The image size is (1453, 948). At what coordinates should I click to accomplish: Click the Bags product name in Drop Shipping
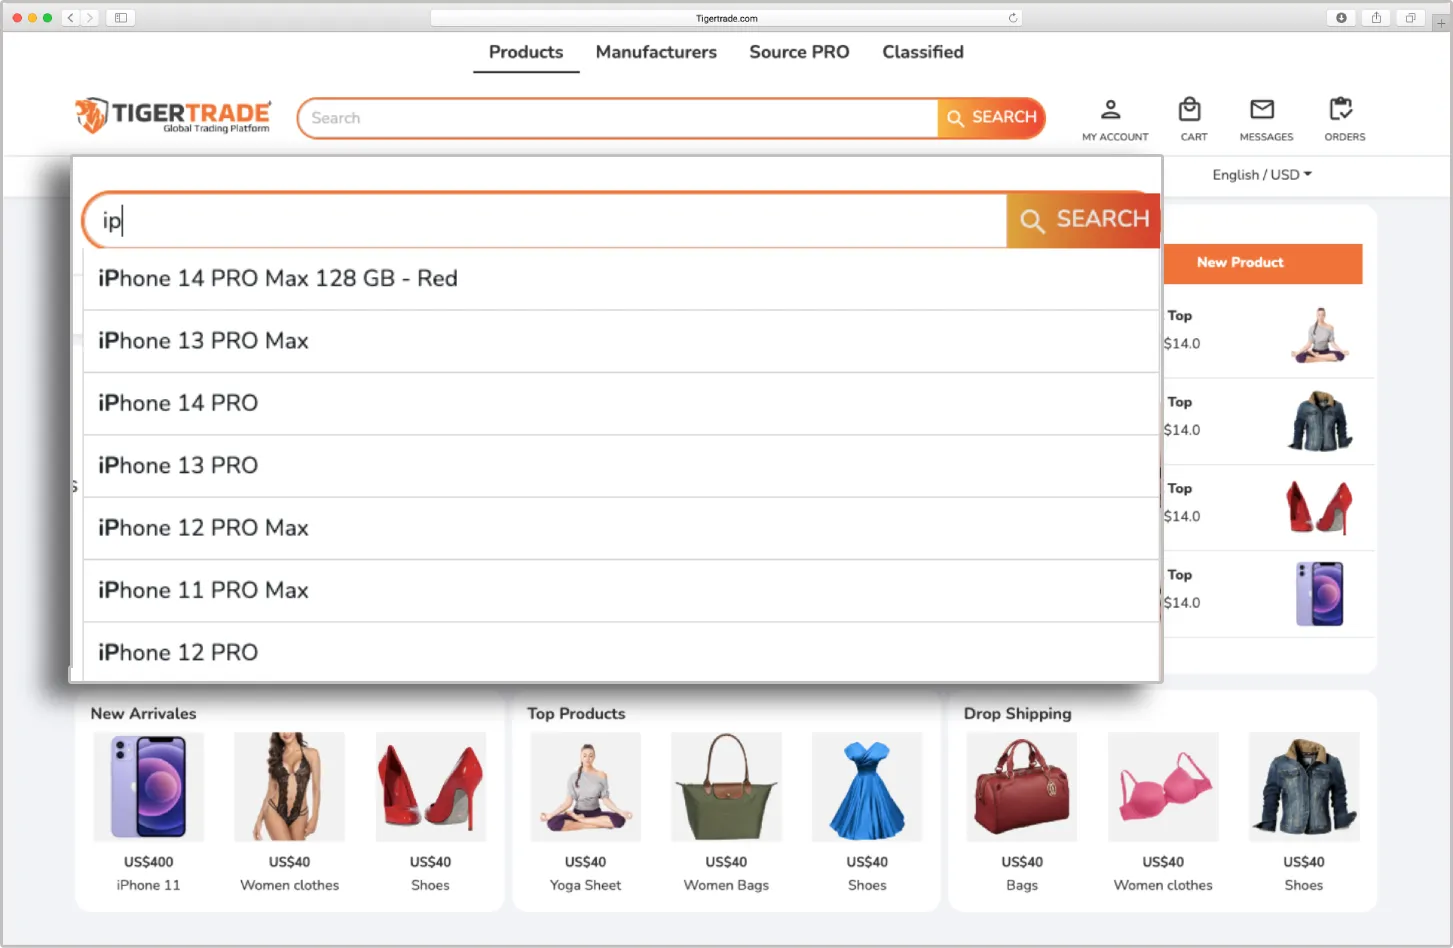coord(1022,885)
